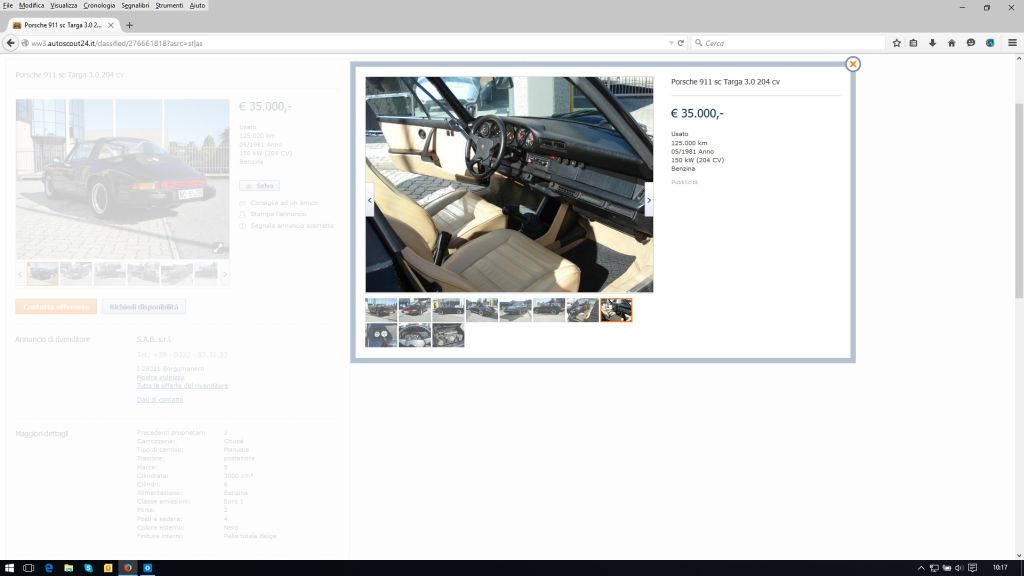Click the scrollbar up arrow

[x=1019, y=59]
